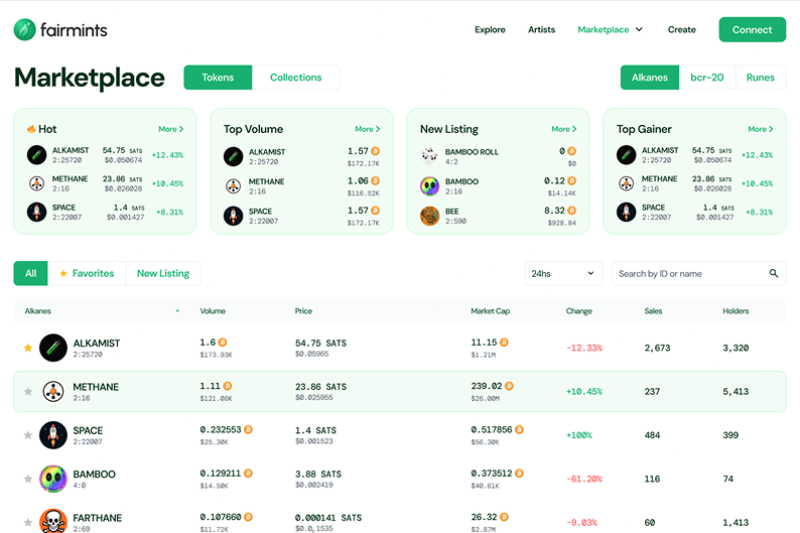Click METHANE icon in Top Gainer card
The image size is (800, 533).
click(x=626, y=183)
